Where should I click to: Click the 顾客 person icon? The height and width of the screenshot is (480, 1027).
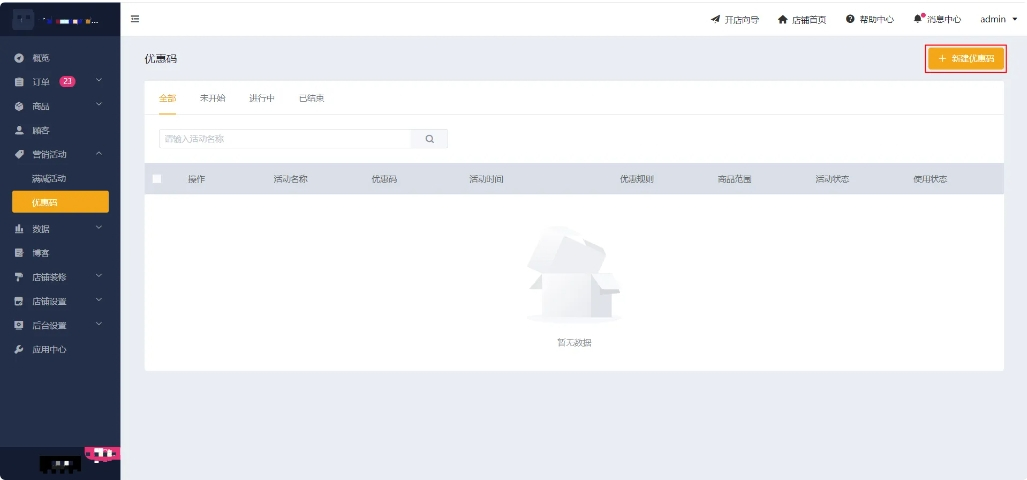pos(20,130)
